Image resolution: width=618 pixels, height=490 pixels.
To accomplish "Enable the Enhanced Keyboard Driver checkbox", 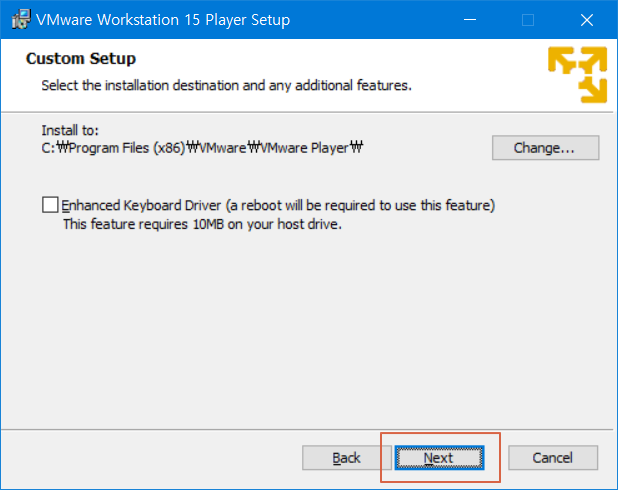I will coord(50,205).
